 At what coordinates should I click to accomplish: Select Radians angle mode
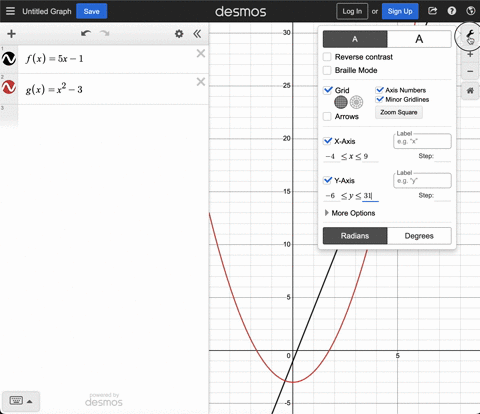pyautogui.click(x=355, y=236)
